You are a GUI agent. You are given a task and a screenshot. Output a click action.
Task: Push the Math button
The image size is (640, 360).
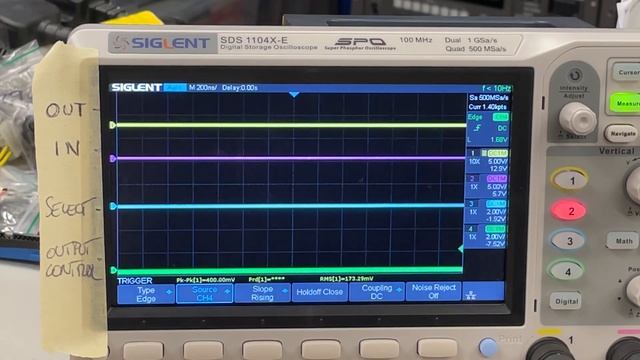pos(623,241)
